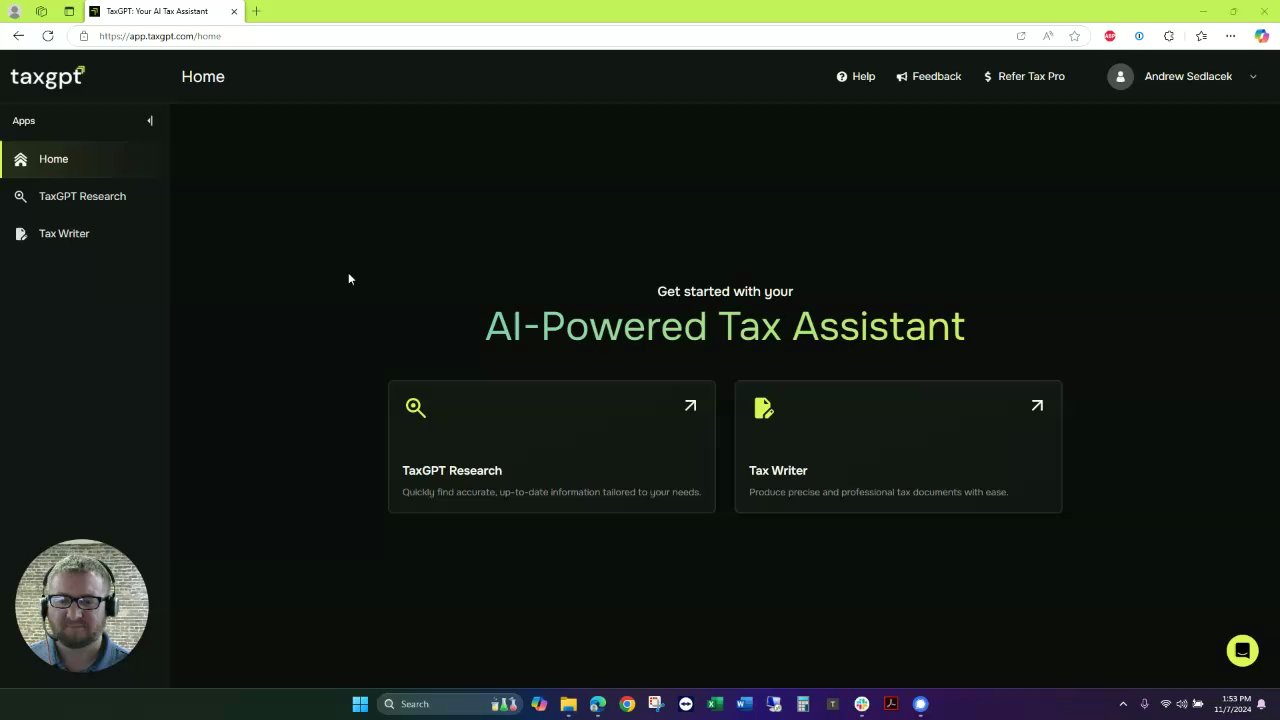Viewport: 1280px width, 720px height.
Task: Open the TaxGPT Research card magnifier icon
Action: (x=416, y=407)
